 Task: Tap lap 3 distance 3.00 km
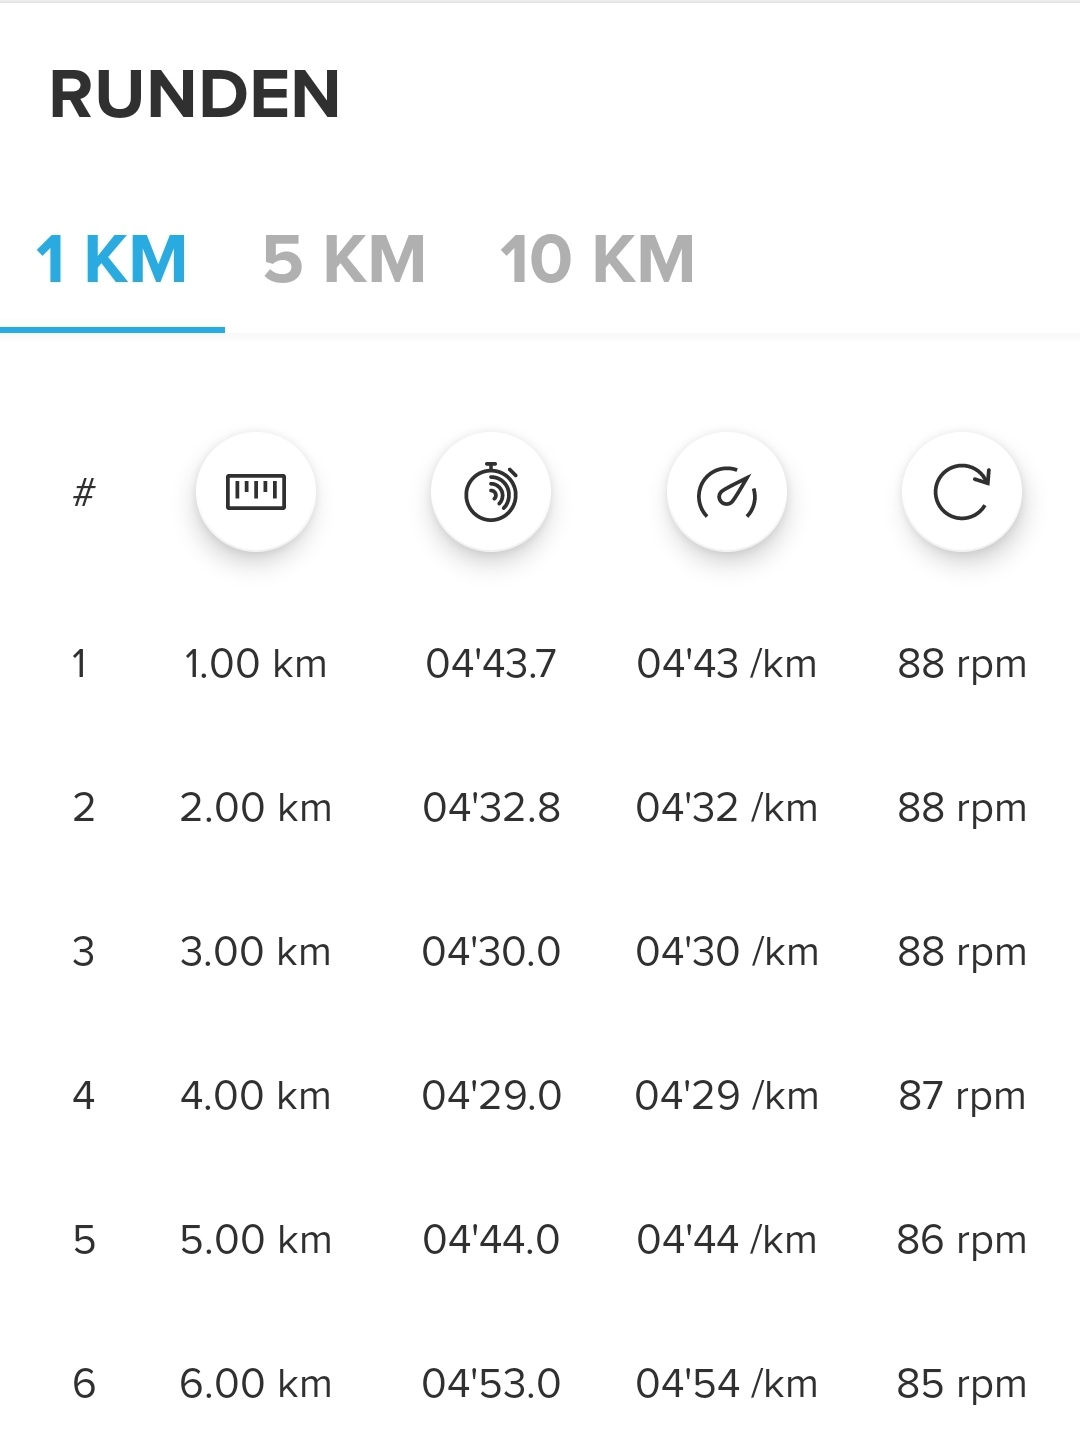(x=256, y=952)
